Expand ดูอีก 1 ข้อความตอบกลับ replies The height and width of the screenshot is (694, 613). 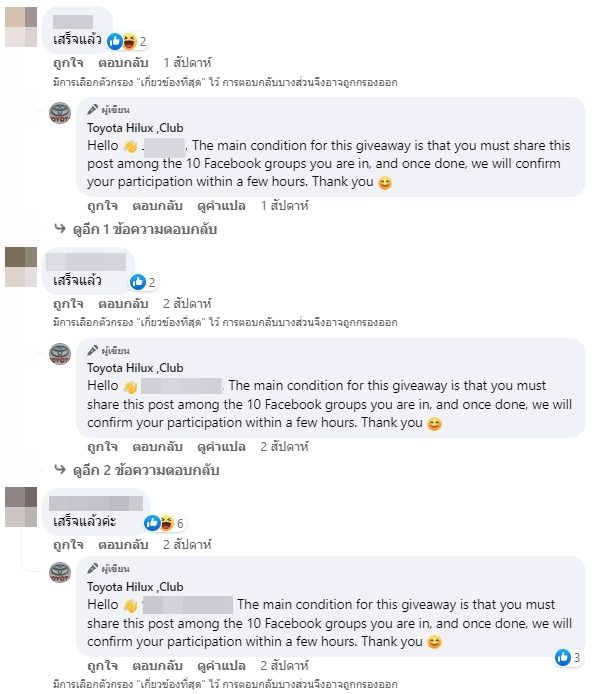(145, 229)
